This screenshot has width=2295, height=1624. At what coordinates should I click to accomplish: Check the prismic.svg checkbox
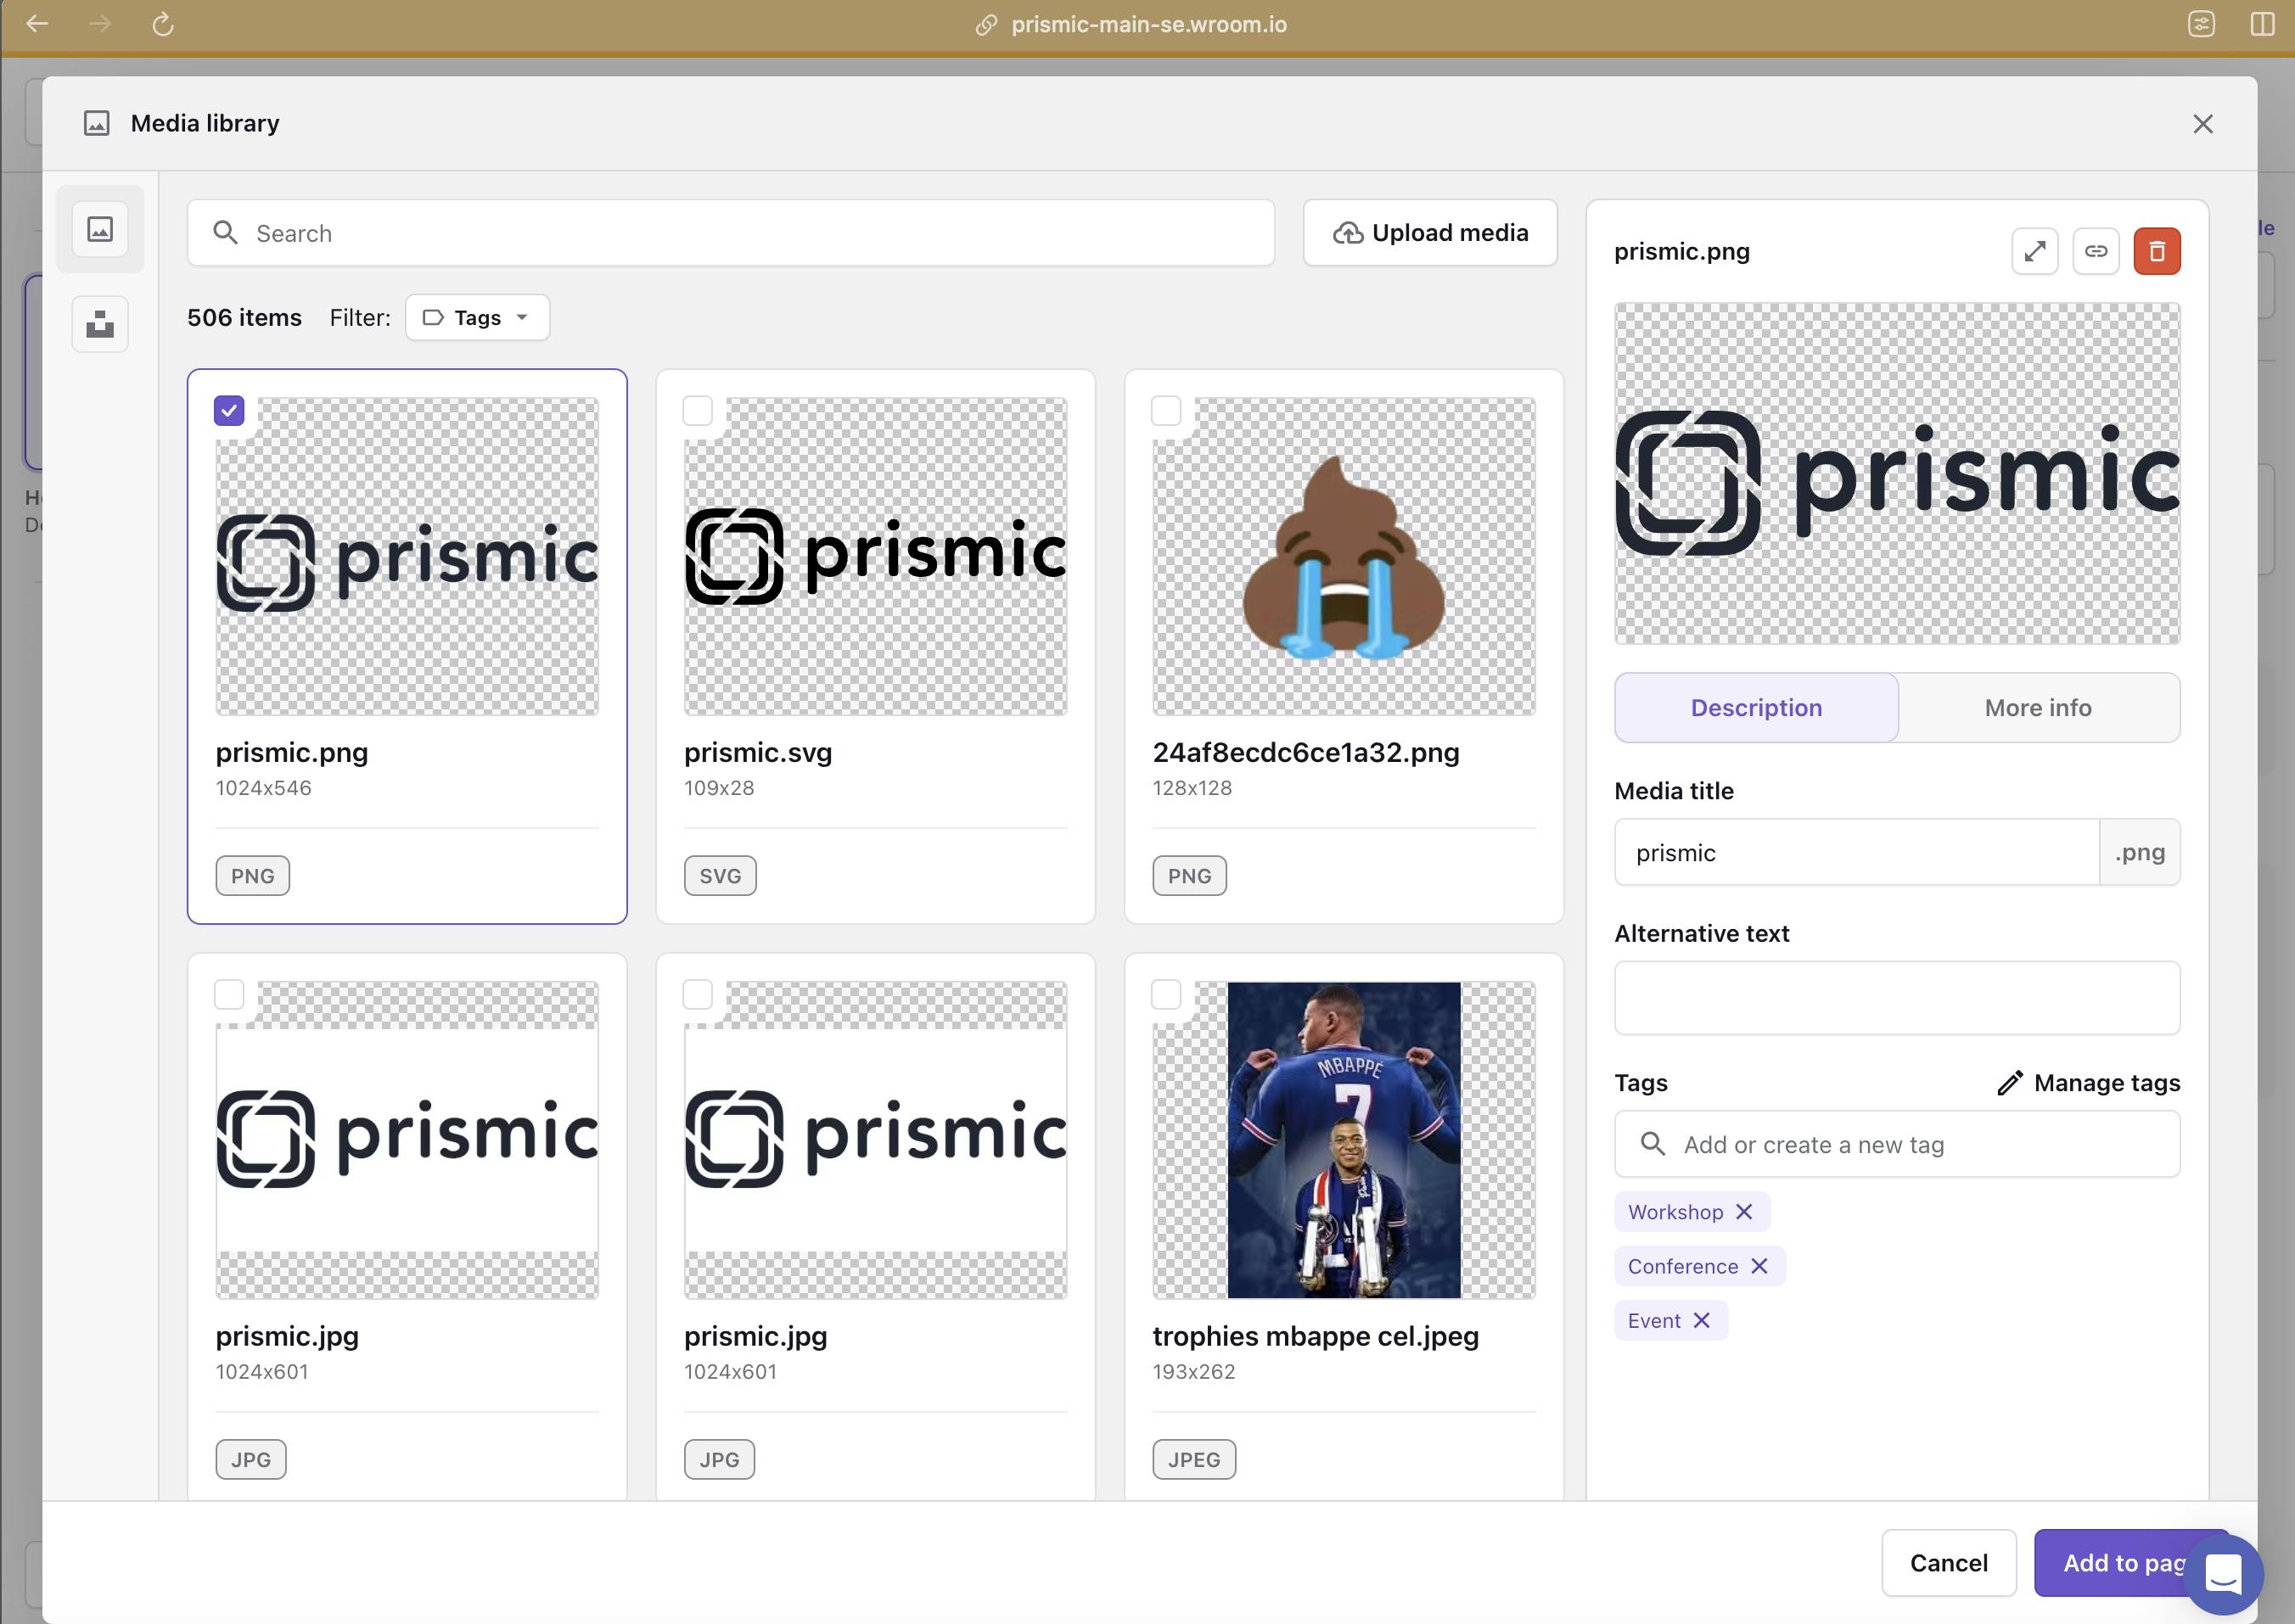697,411
